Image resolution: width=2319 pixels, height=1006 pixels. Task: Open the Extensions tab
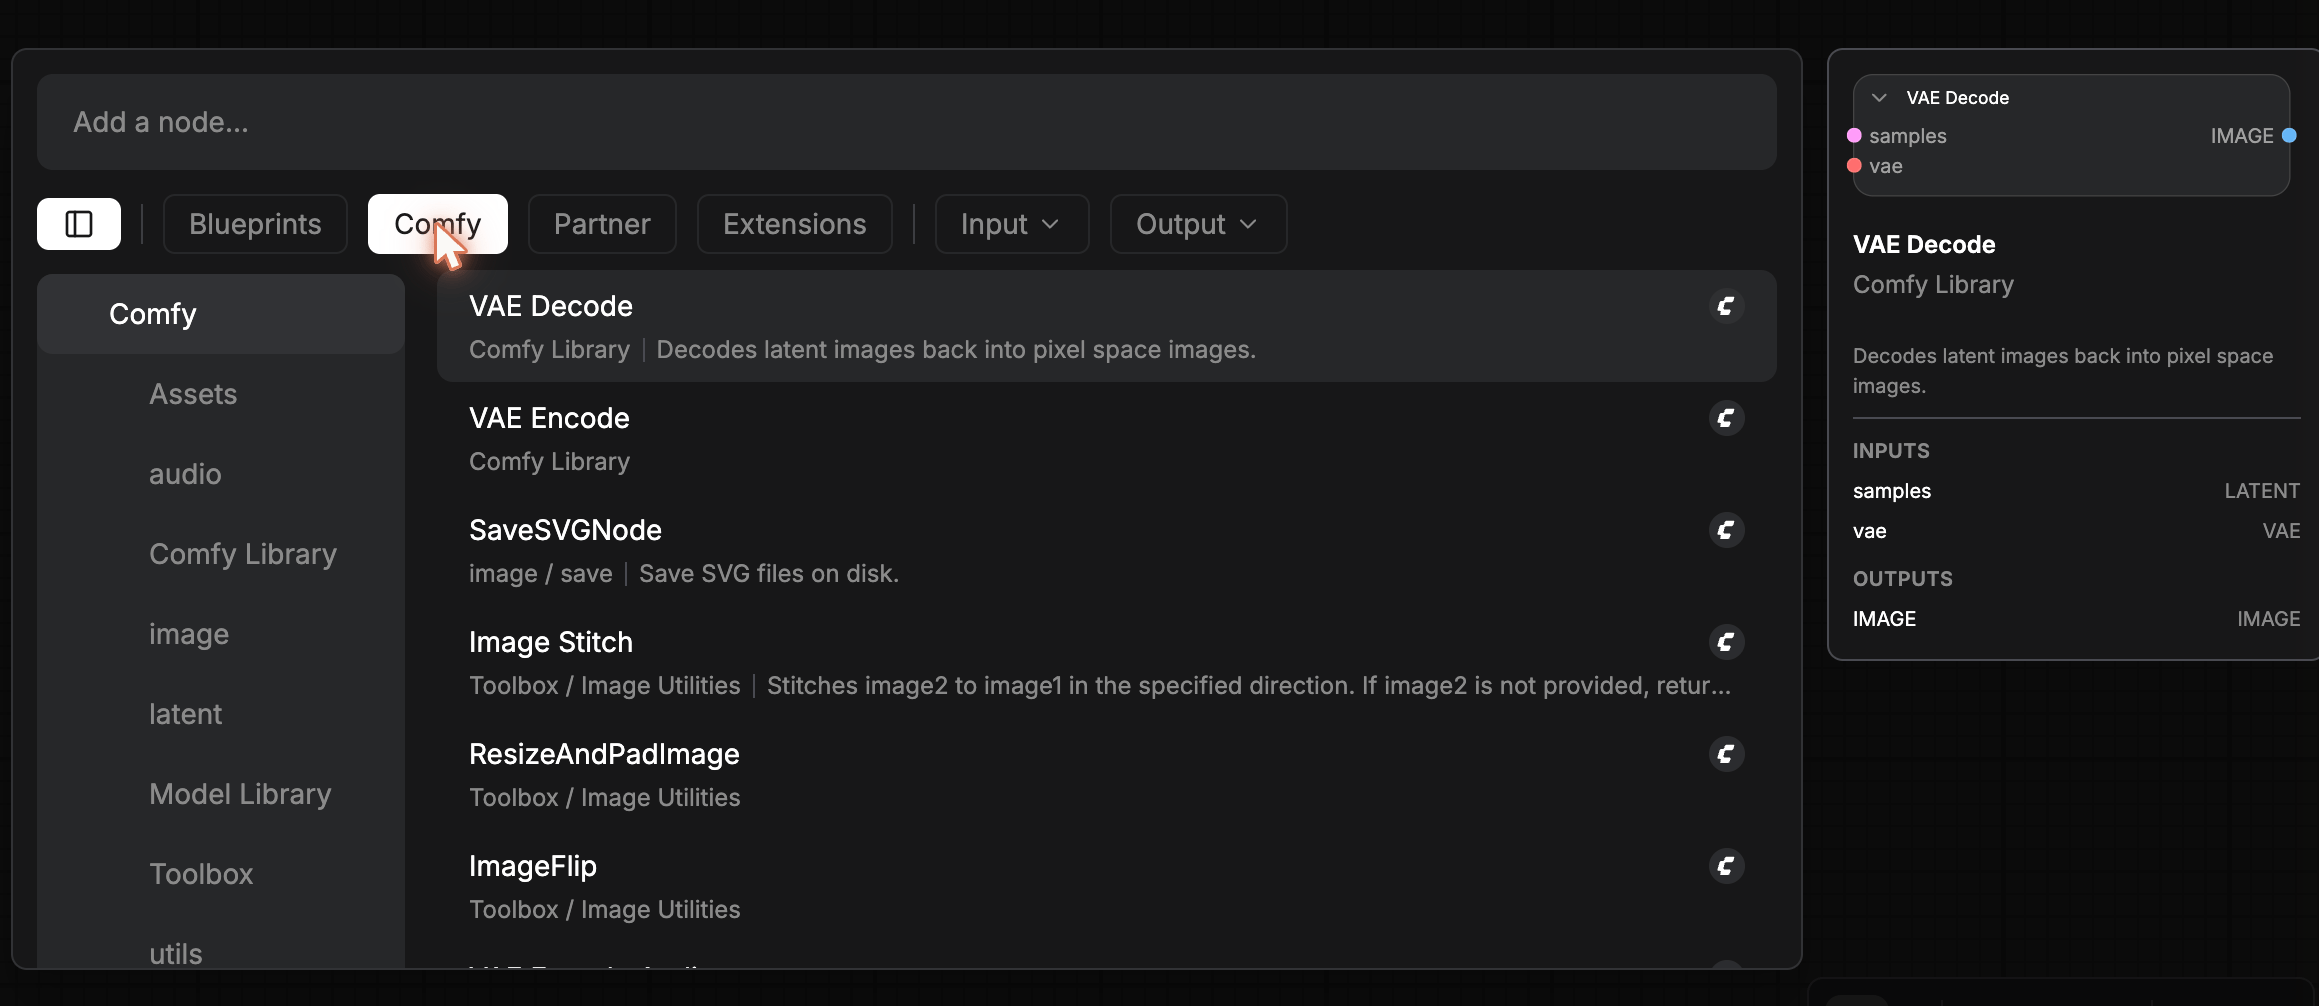(x=795, y=224)
